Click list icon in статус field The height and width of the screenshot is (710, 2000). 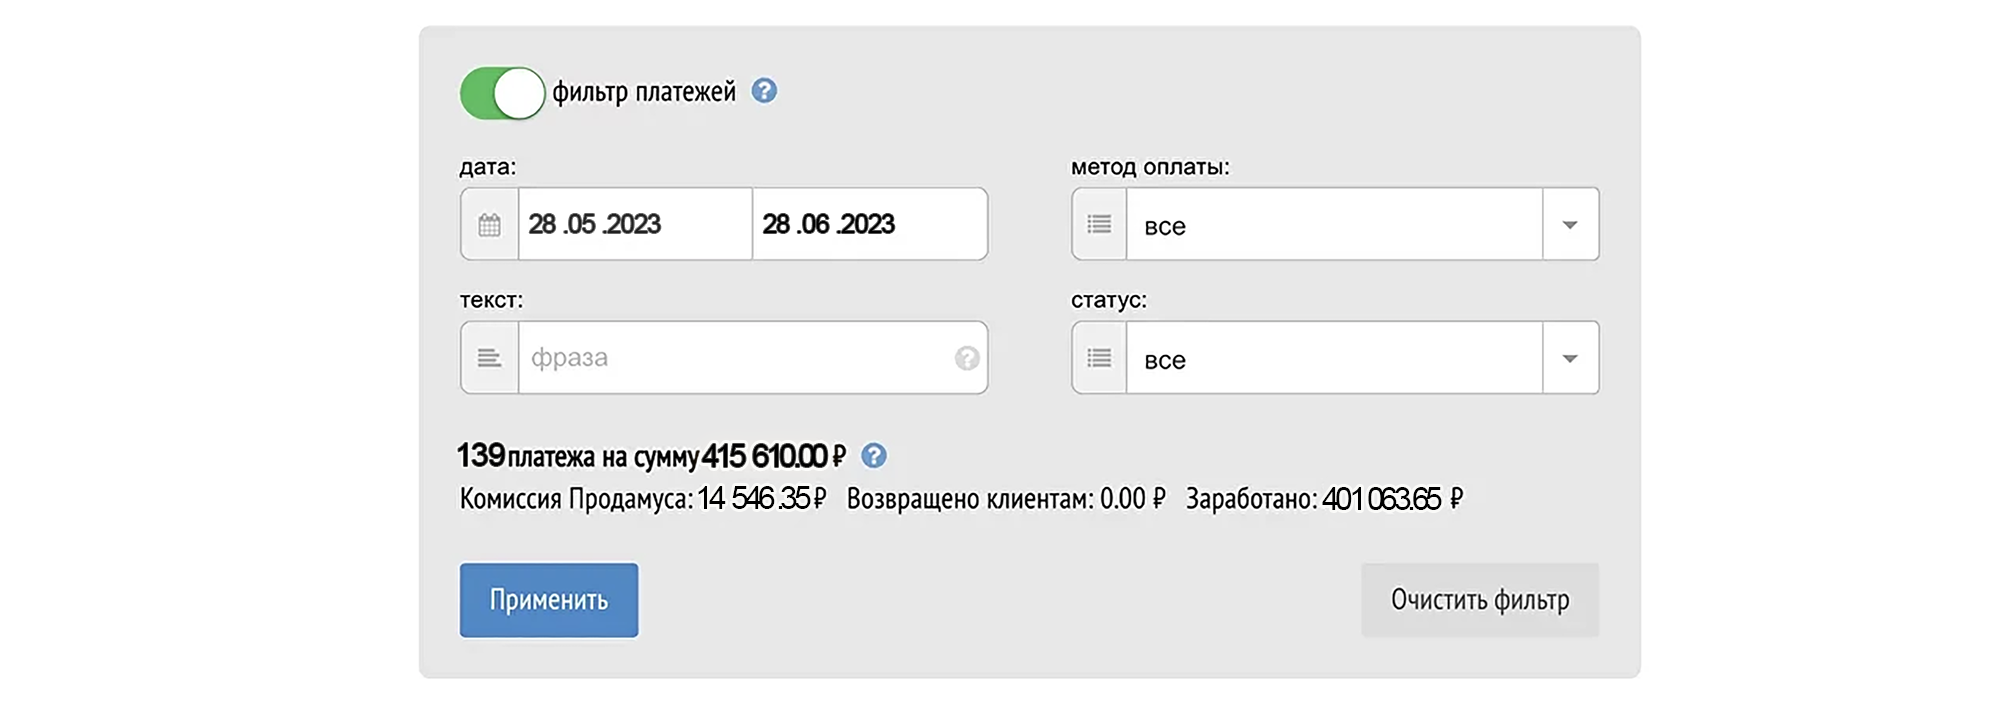(x=1099, y=358)
